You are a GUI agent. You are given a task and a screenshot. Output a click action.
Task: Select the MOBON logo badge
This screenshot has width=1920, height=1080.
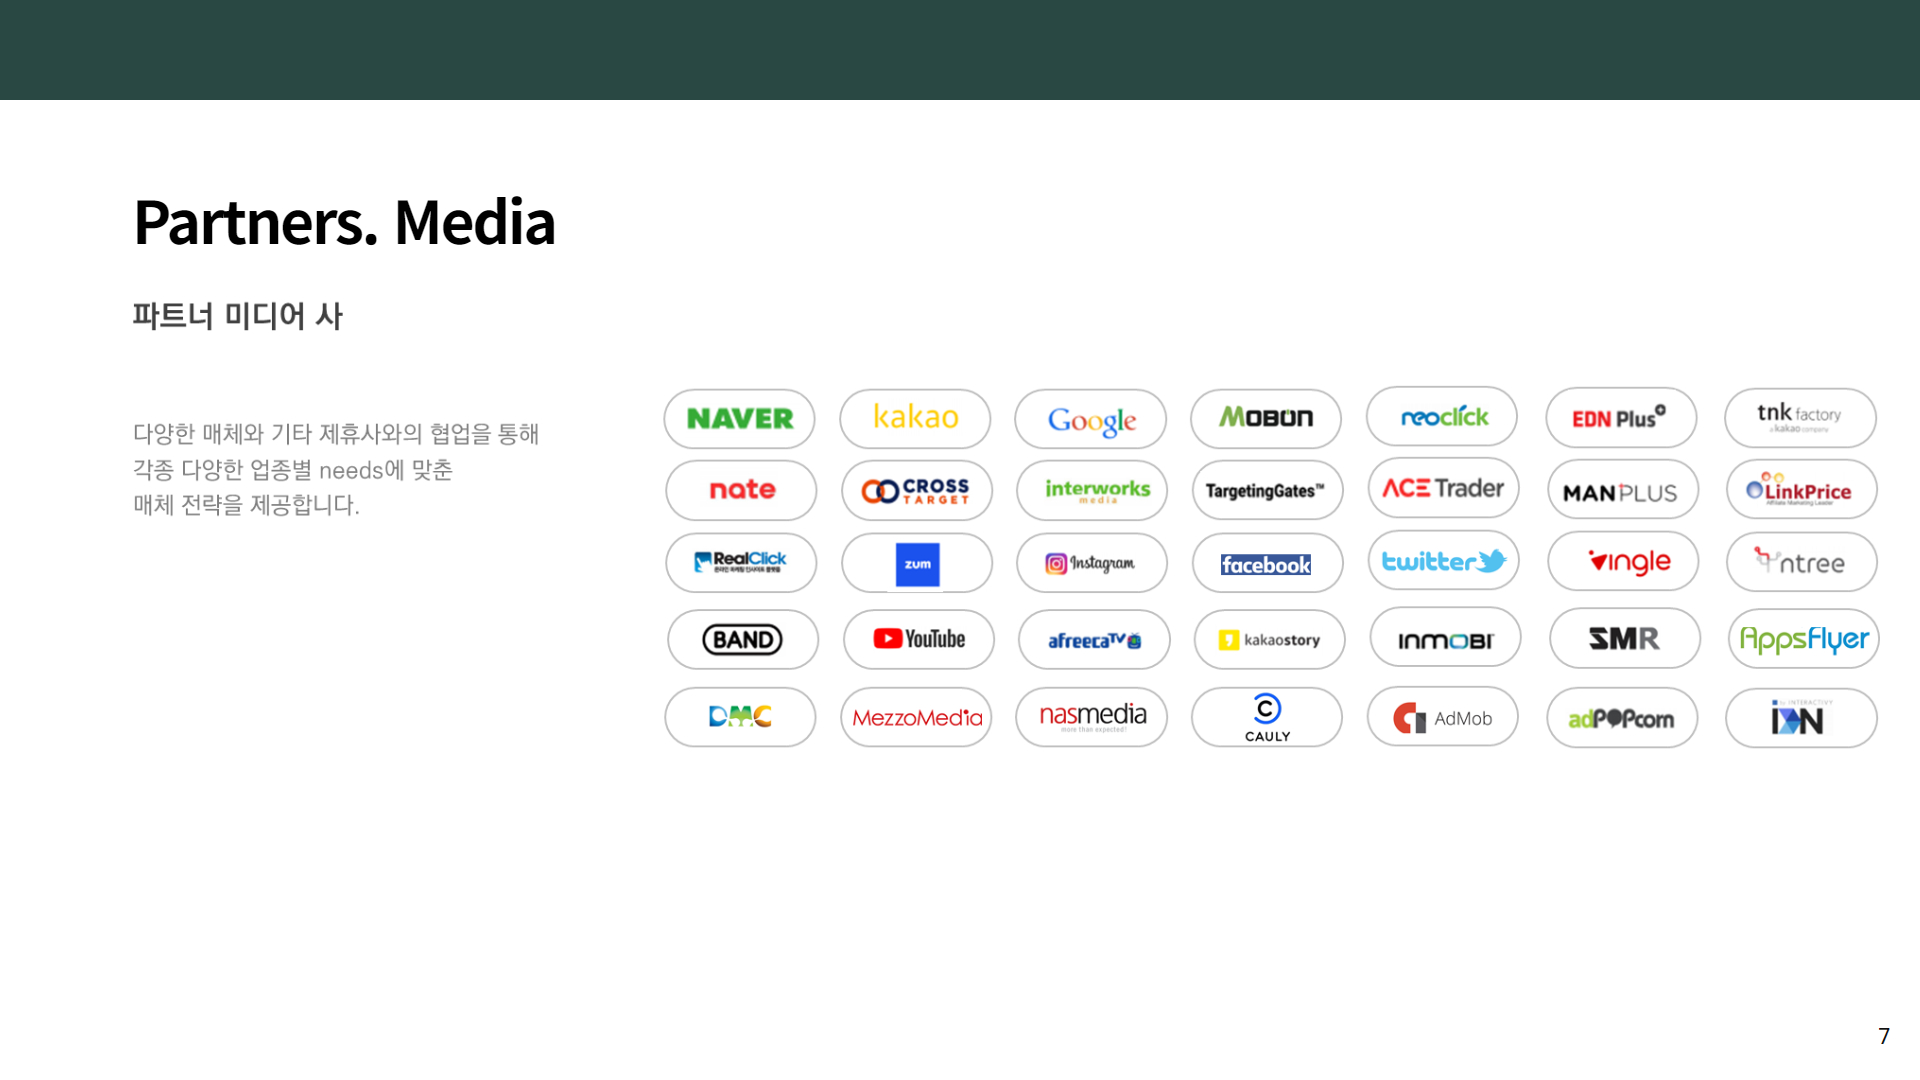tap(1266, 418)
